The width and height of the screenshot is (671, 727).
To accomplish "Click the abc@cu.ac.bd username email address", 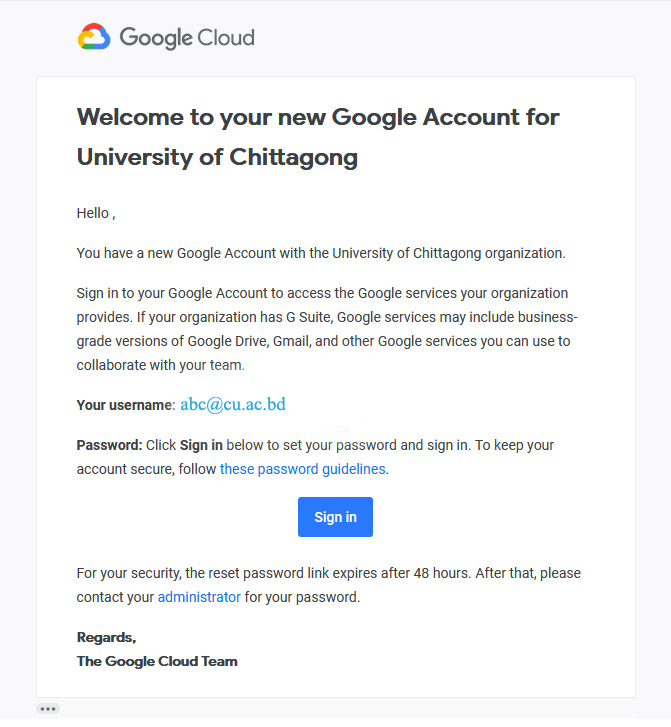I will point(233,405).
